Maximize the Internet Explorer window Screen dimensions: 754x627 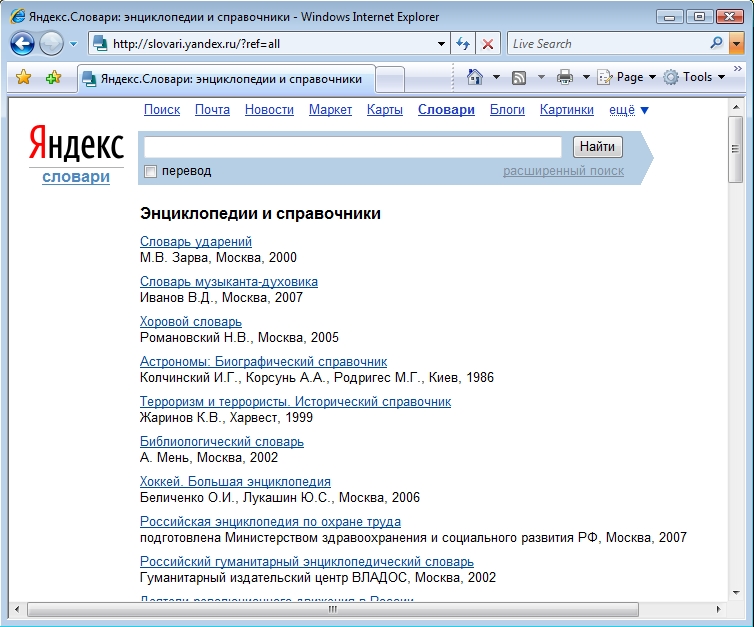(x=699, y=17)
